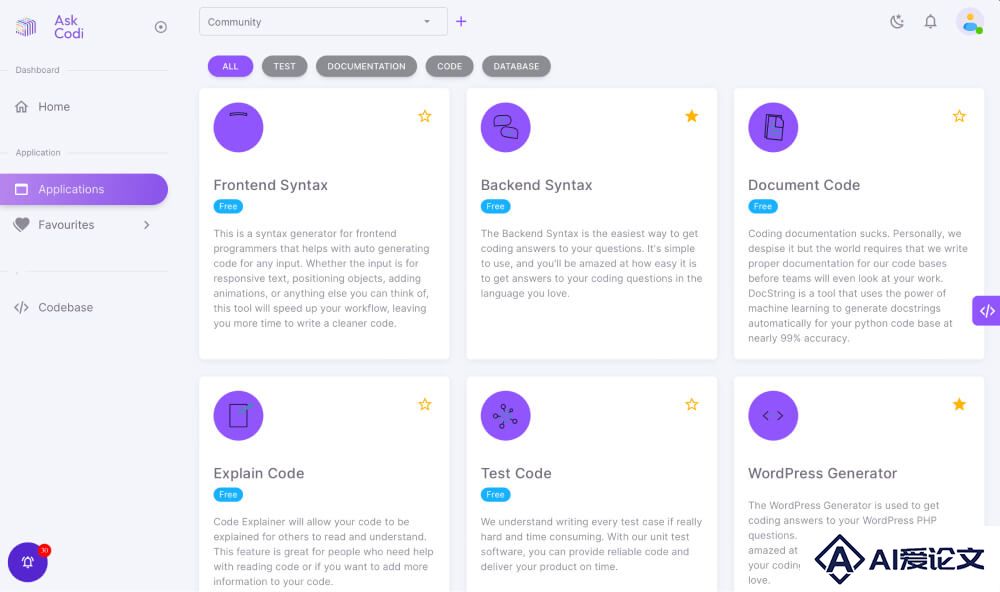The height and width of the screenshot is (592, 1000).
Task: Expand the Favourites sidebar chevron
Action: coord(147,225)
